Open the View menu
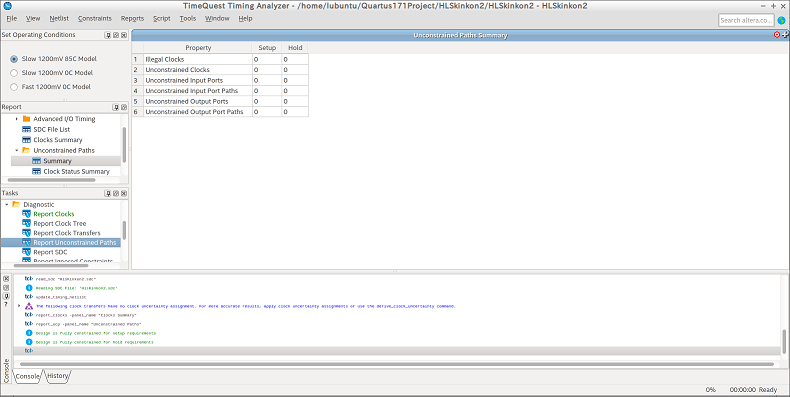This screenshot has height=397, width=790. (x=33, y=19)
